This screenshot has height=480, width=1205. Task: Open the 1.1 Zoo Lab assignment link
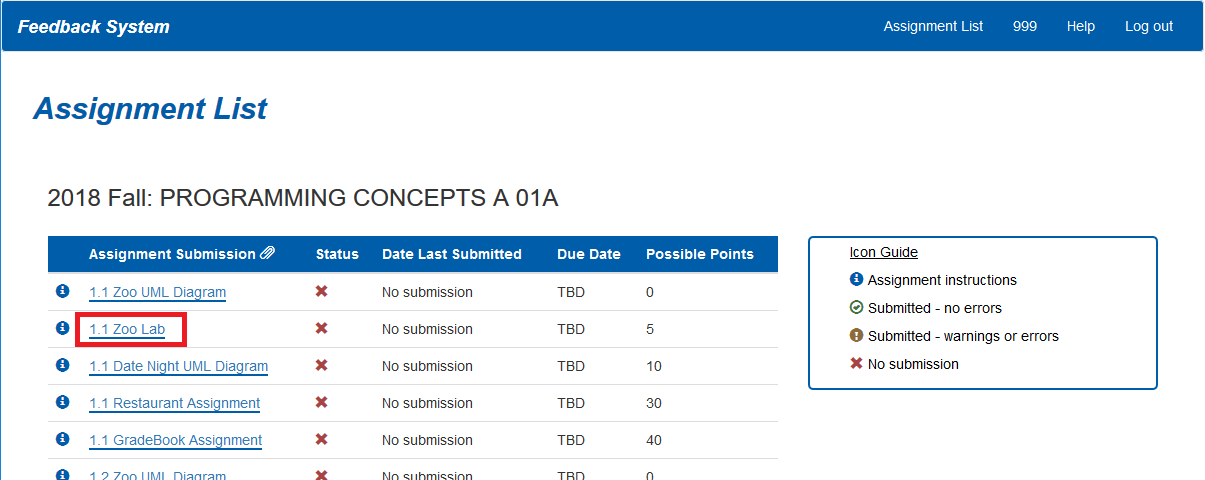click(126, 329)
